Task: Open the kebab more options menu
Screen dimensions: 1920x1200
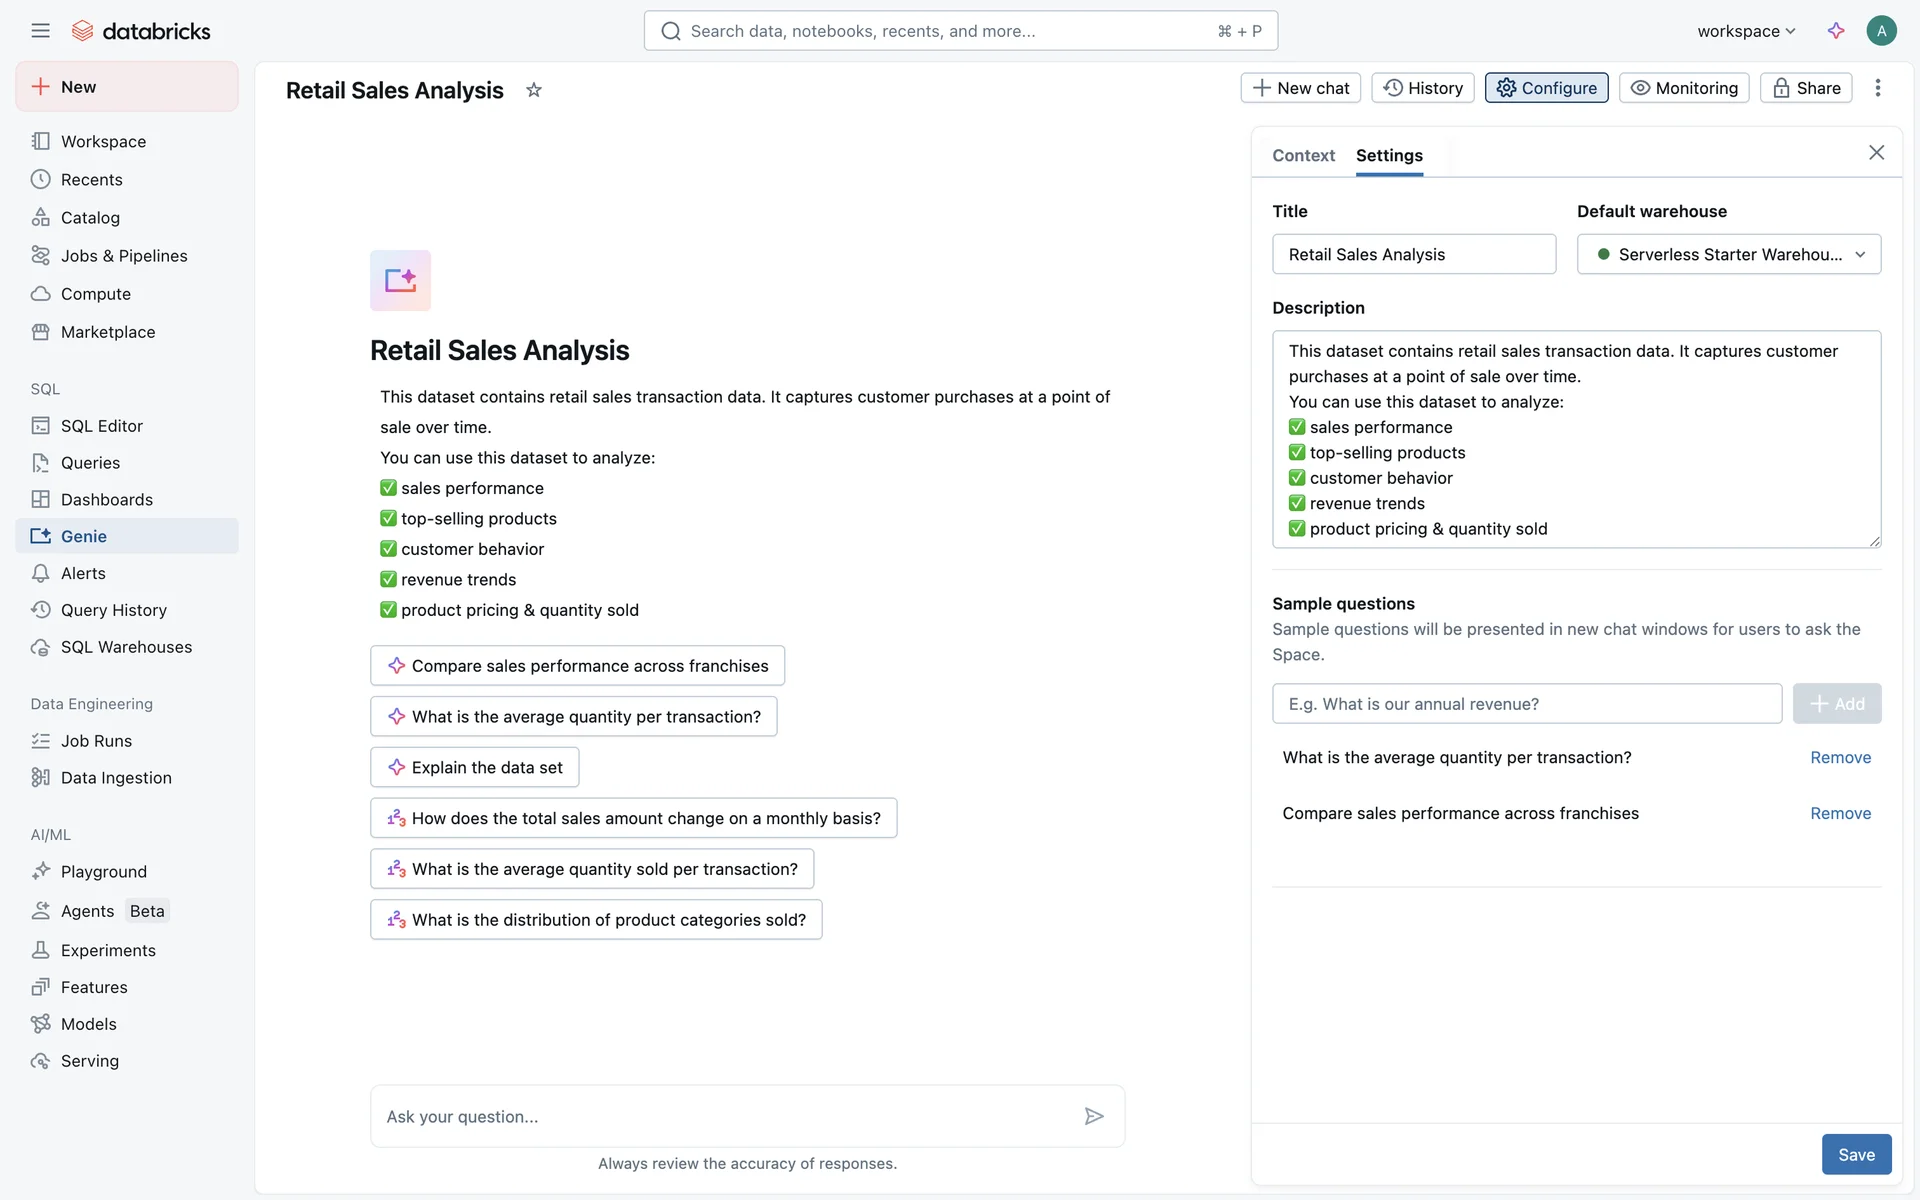Action: click(1878, 88)
